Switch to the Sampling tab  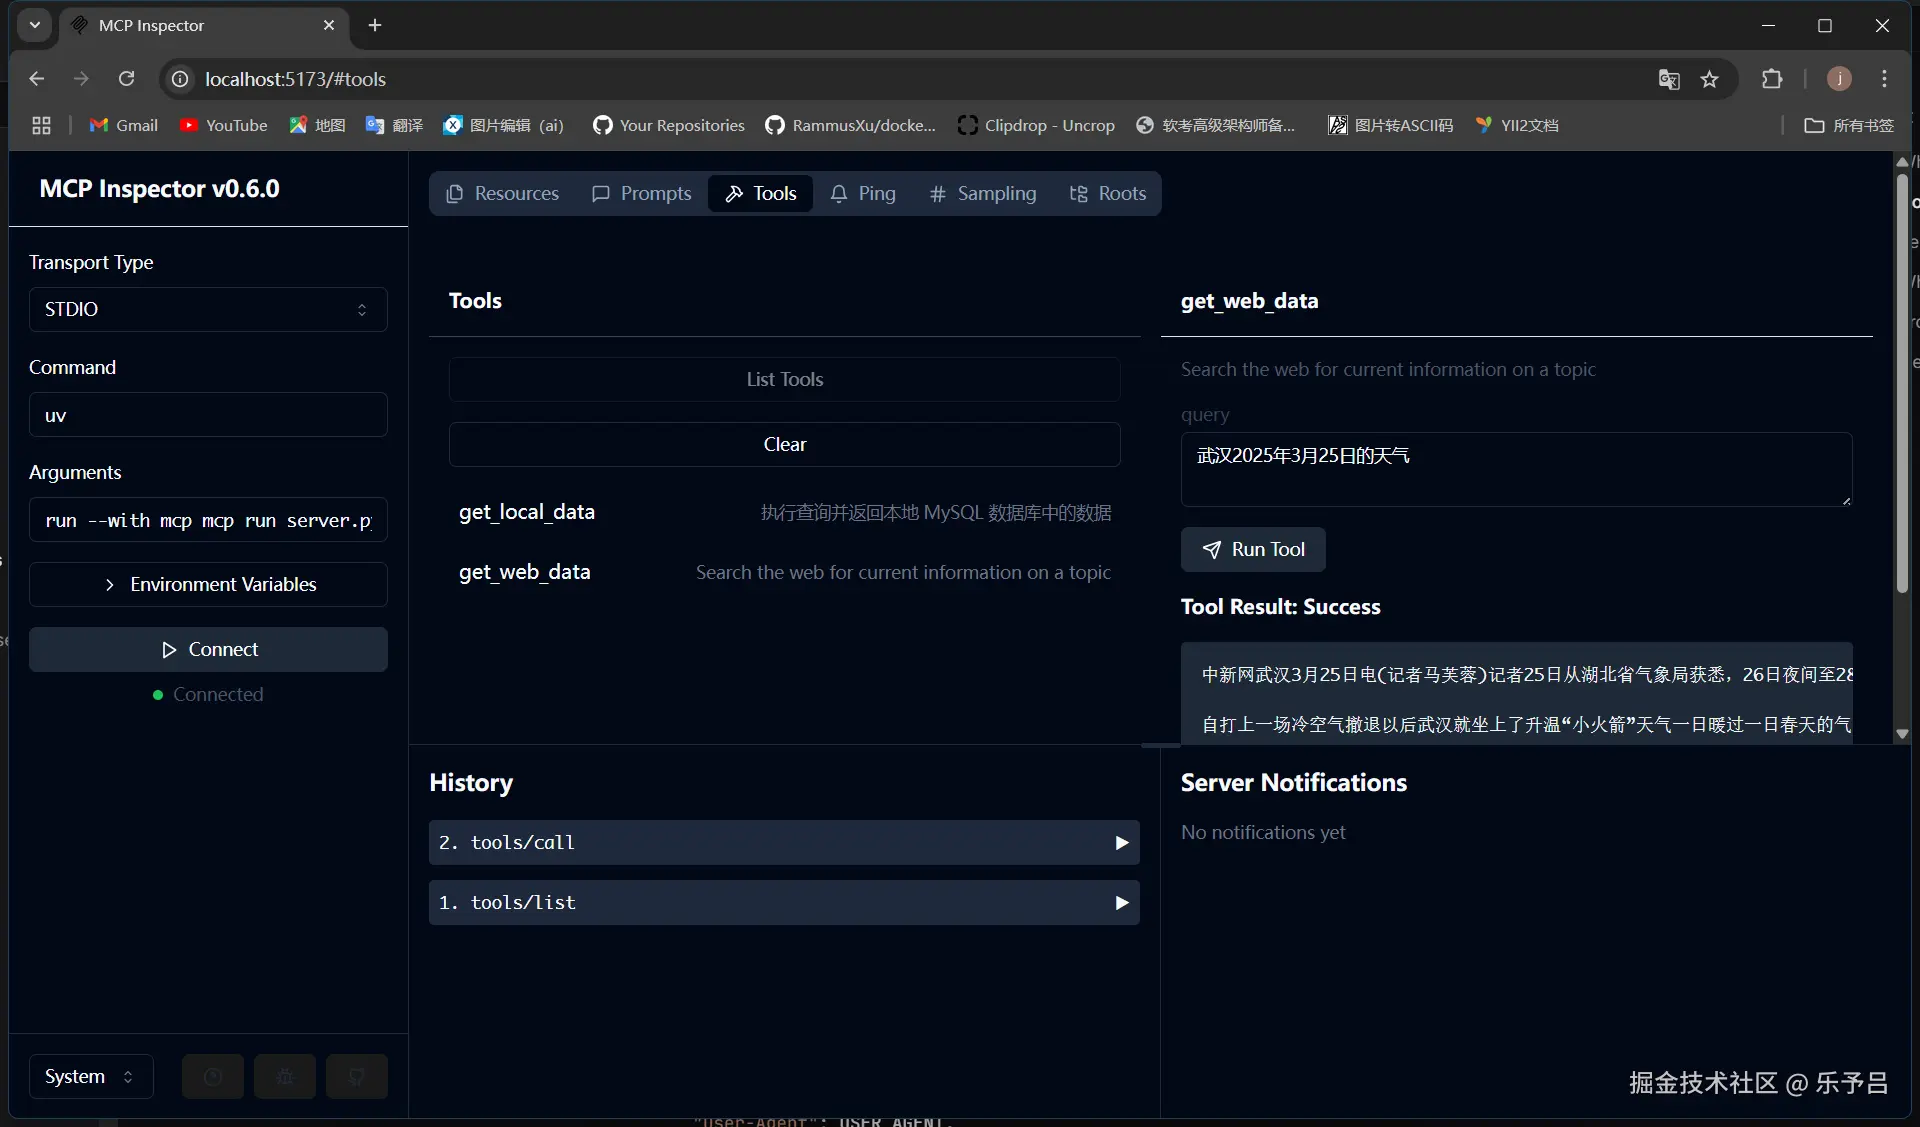tap(983, 194)
